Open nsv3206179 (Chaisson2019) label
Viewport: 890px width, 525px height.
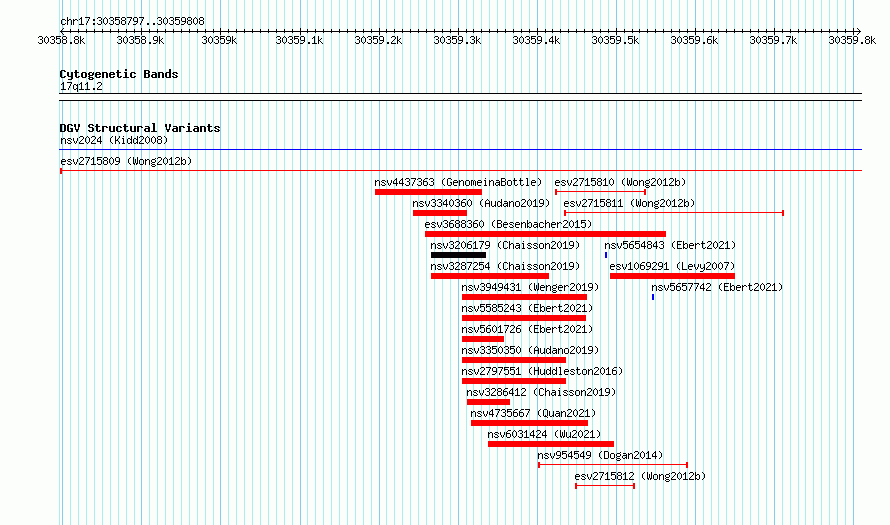point(505,245)
